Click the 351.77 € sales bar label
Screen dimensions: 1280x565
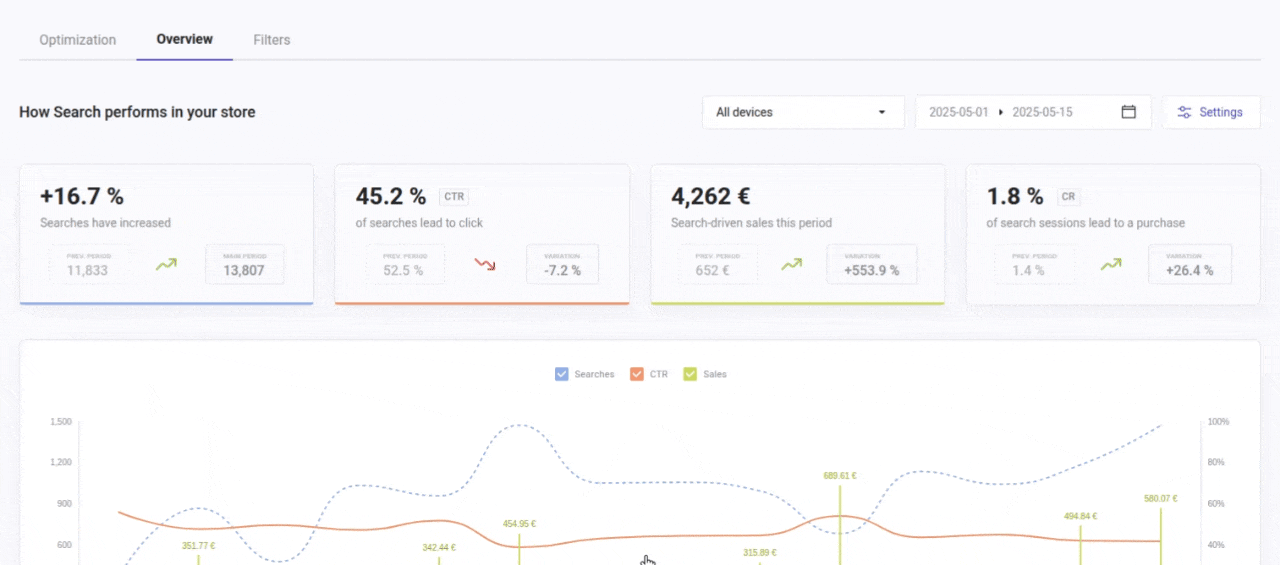coord(198,545)
